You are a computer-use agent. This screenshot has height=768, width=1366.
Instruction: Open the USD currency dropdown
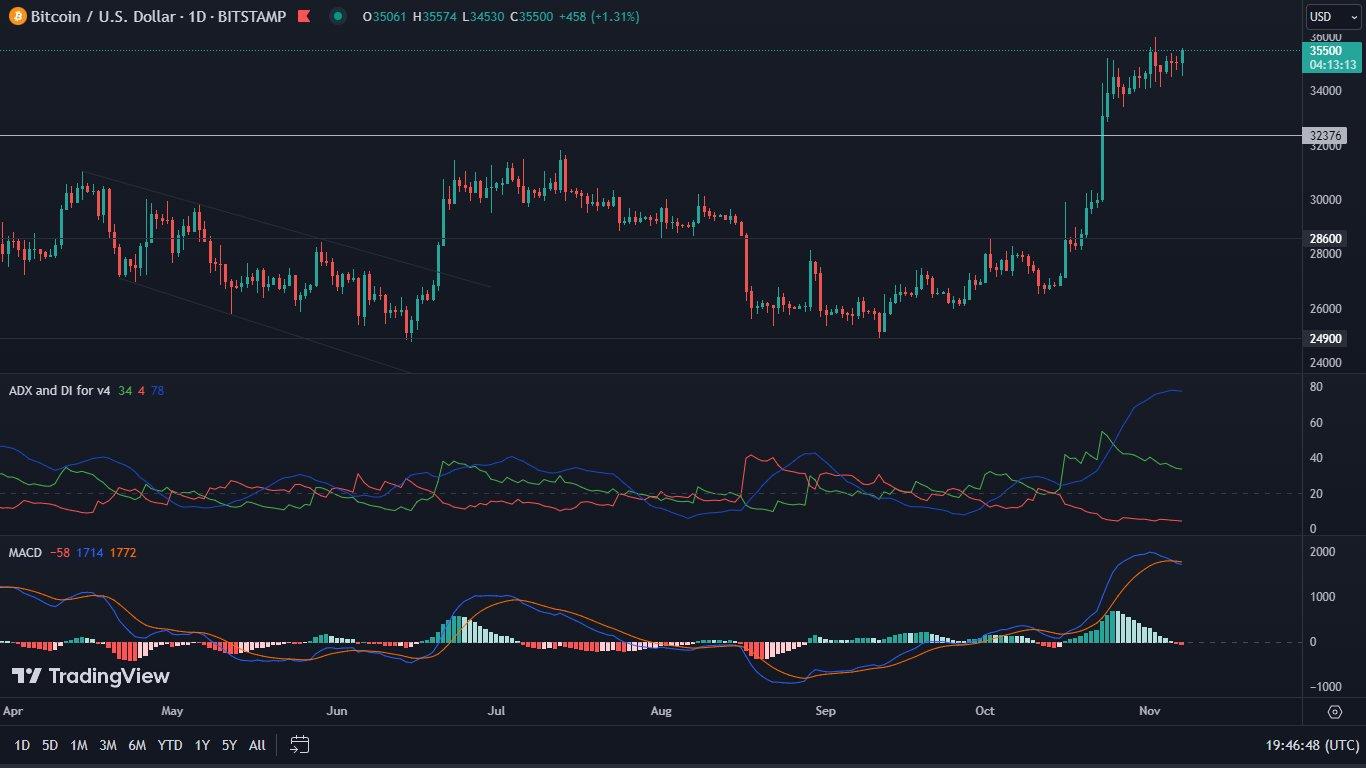1331,17
